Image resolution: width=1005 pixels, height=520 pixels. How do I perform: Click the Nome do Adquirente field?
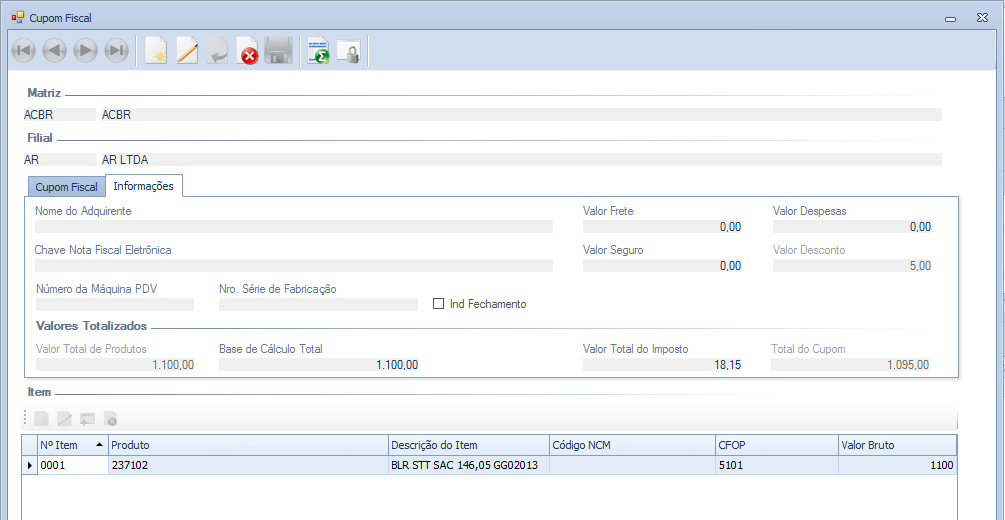pyautogui.click(x=293, y=227)
